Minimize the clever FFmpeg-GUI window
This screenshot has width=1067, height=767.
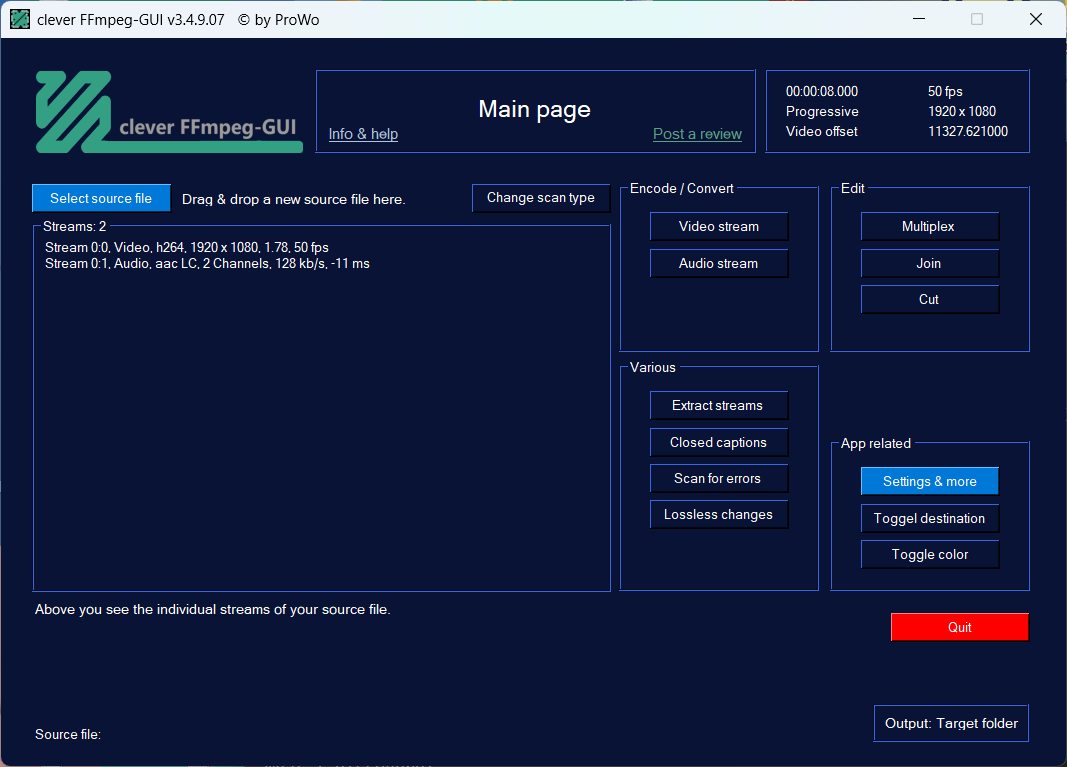(x=919, y=19)
